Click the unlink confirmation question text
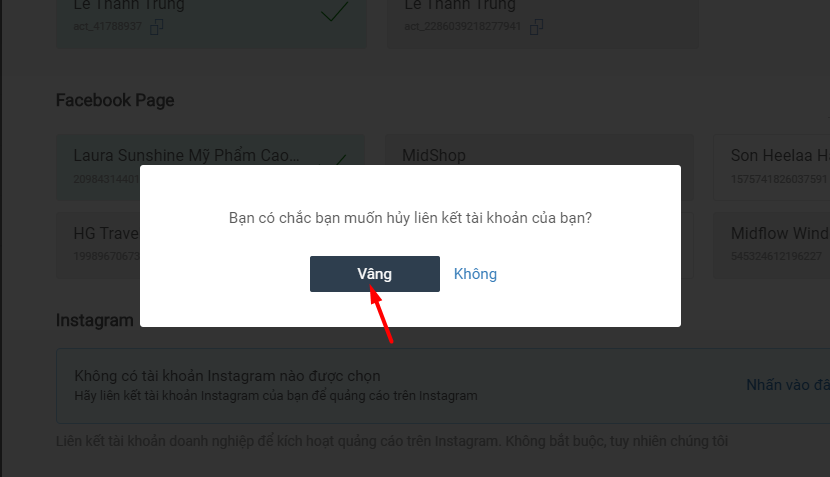 click(x=410, y=218)
